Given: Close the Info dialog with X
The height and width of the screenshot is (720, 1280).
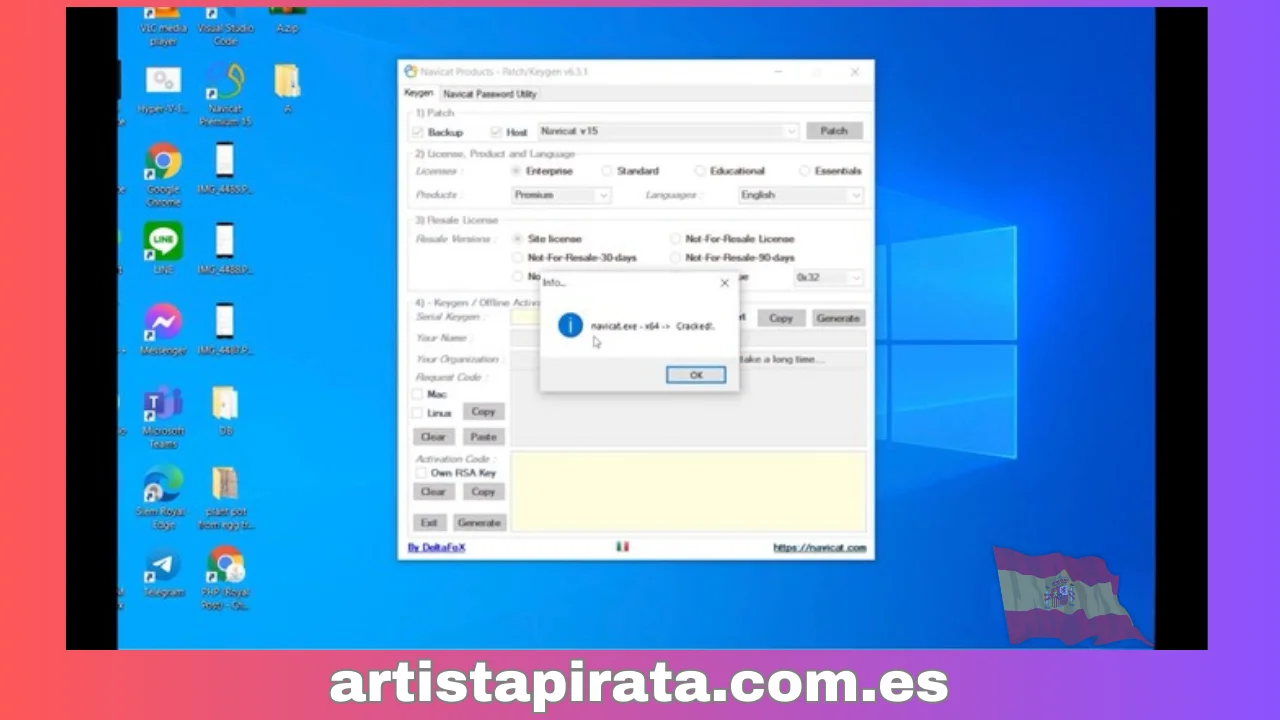Looking at the screenshot, I should tap(725, 283).
